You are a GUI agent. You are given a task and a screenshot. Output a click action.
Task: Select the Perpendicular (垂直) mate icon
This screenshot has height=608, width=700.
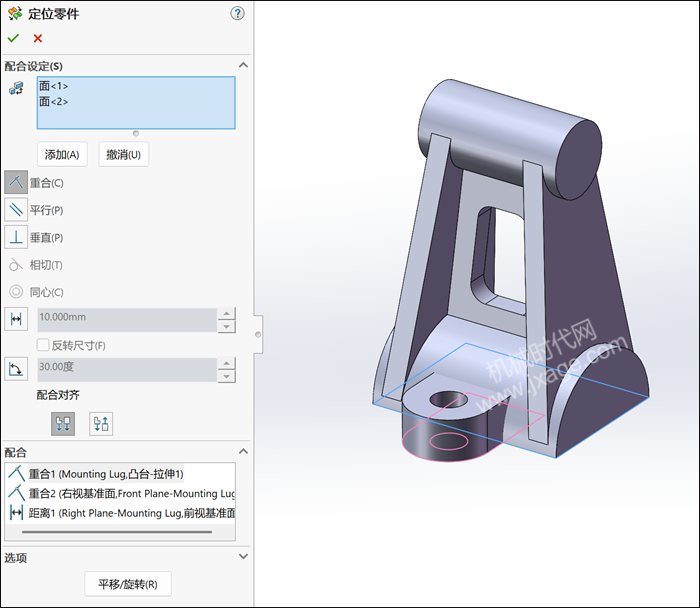click(17, 237)
